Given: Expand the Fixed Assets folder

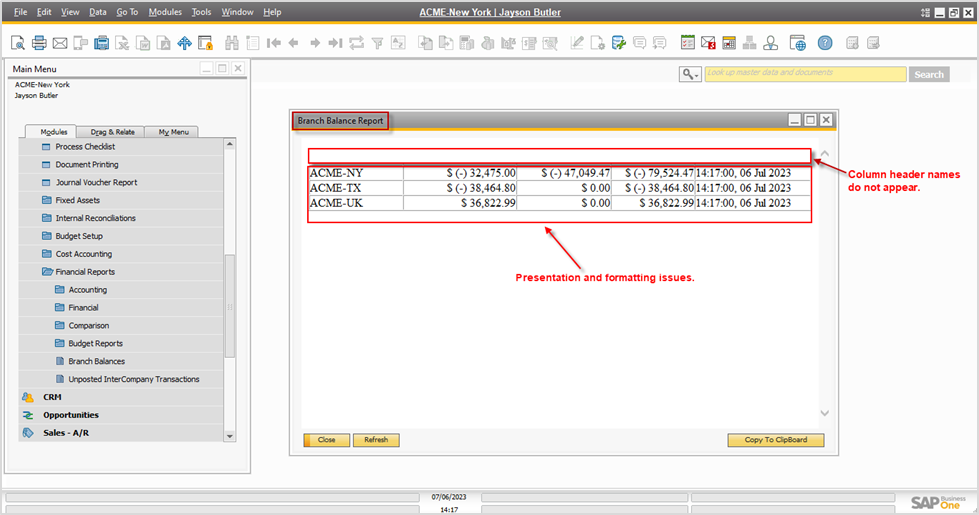Looking at the screenshot, I should [75, 200].
